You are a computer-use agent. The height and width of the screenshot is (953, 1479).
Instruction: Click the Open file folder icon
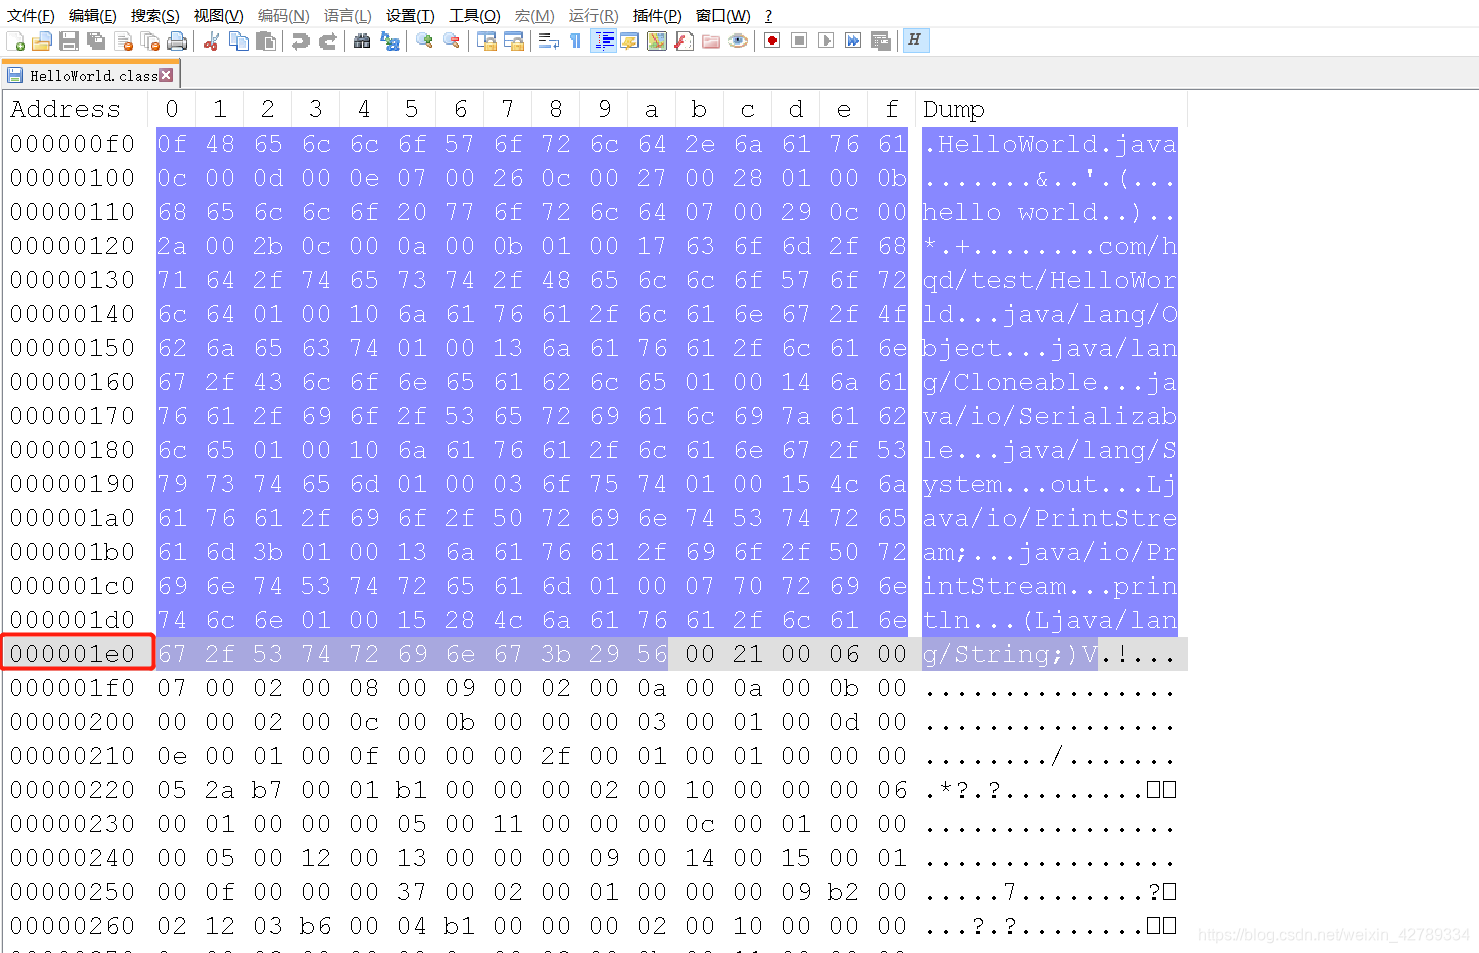pyautogui.click(x=42, y=41)
